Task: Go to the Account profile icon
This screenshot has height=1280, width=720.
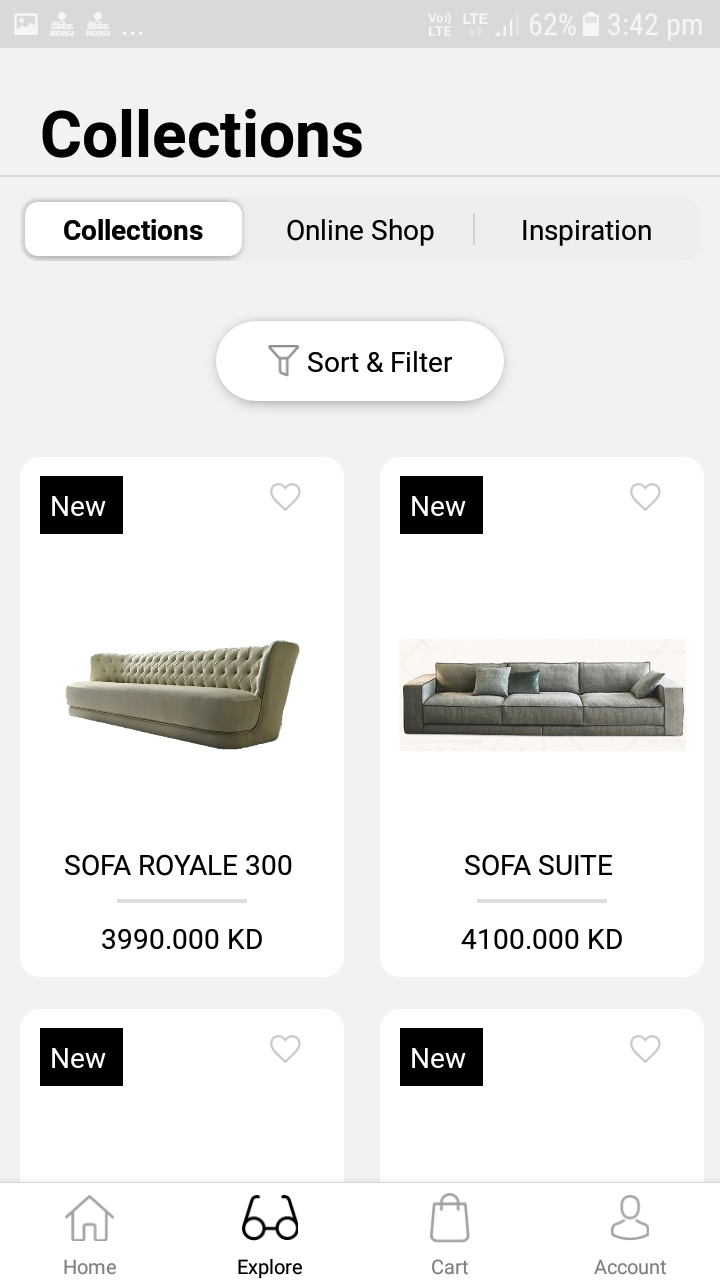Action: click(x=630, y=1219)
